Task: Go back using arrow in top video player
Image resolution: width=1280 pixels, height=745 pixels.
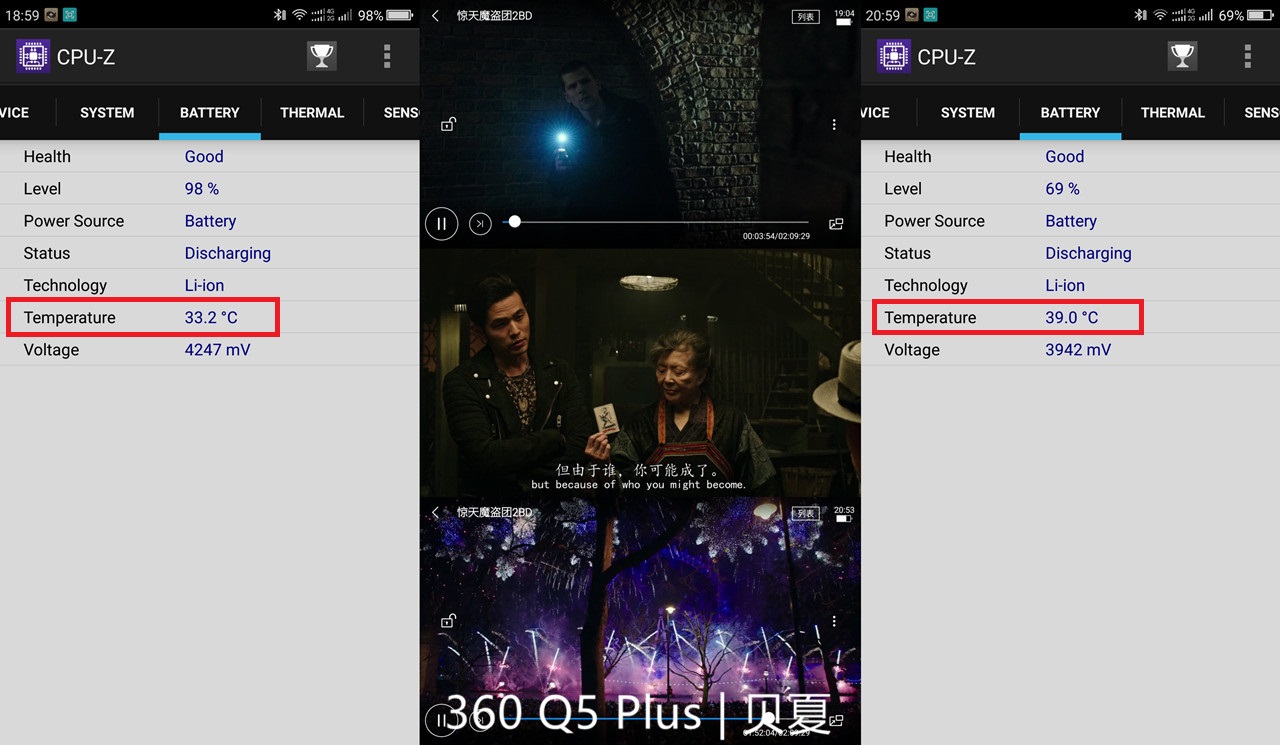Action: [435, 16]
